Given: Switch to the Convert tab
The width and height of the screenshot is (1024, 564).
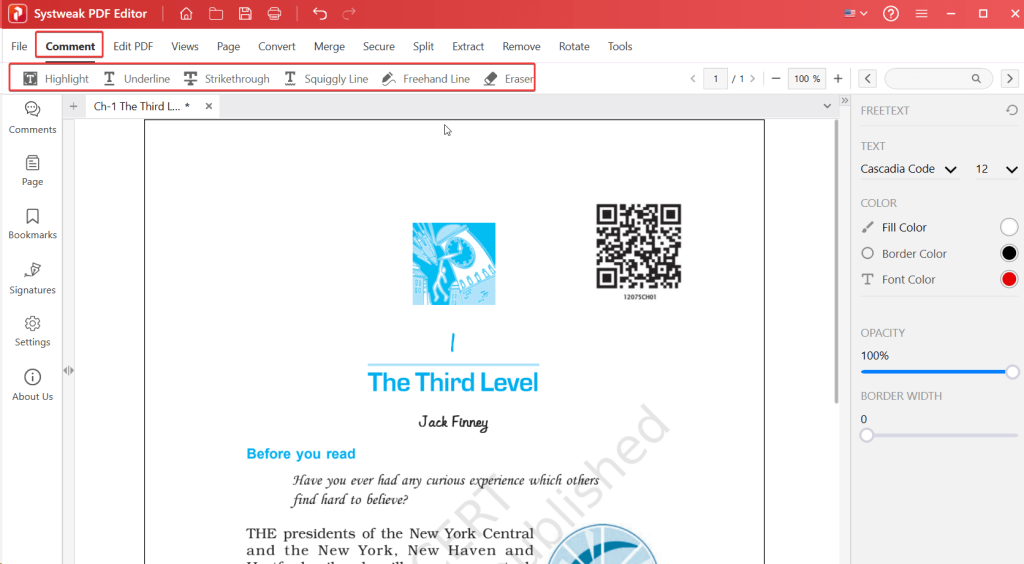Looking at the screenshot, I should point(276,46).
